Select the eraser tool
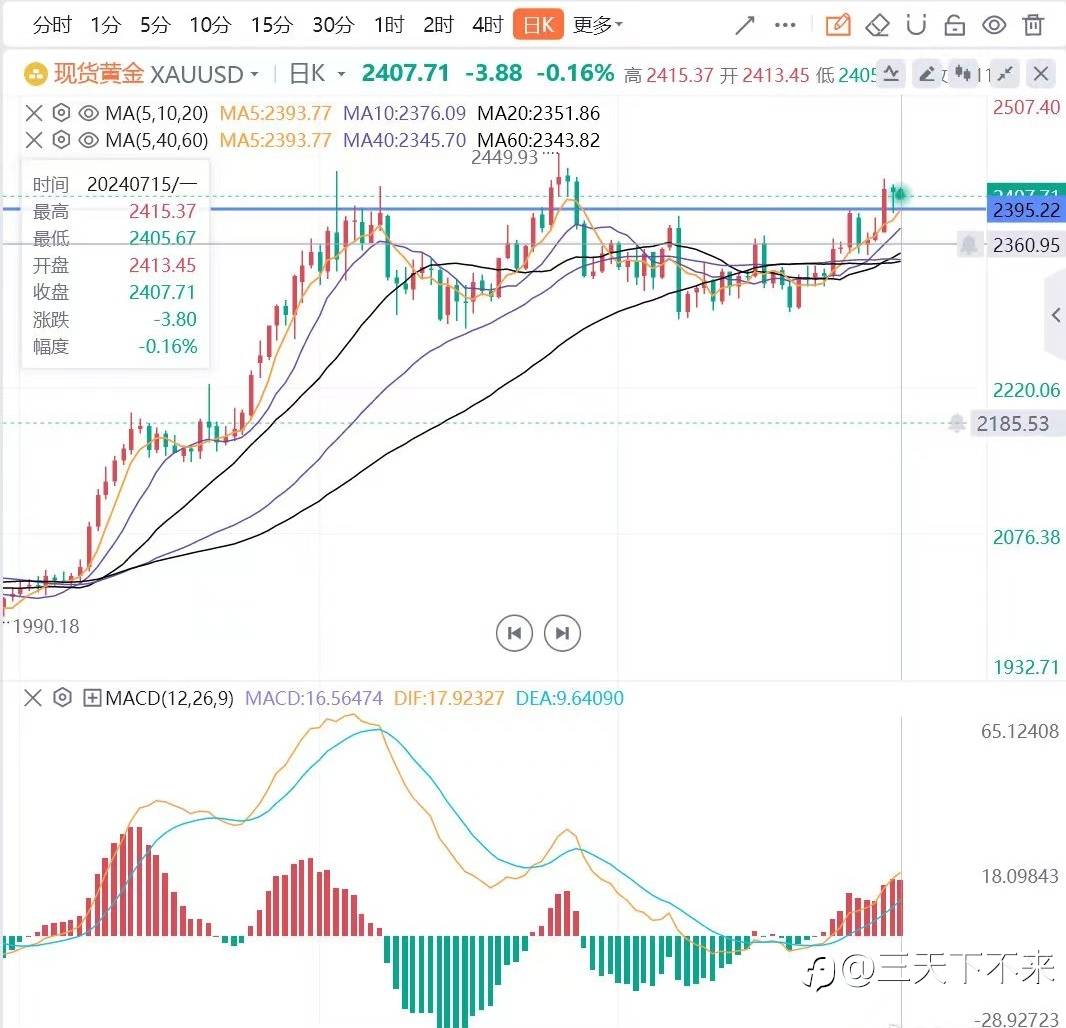The height and width of the screenshot is (1028, 1066). [x=877, y=26]
